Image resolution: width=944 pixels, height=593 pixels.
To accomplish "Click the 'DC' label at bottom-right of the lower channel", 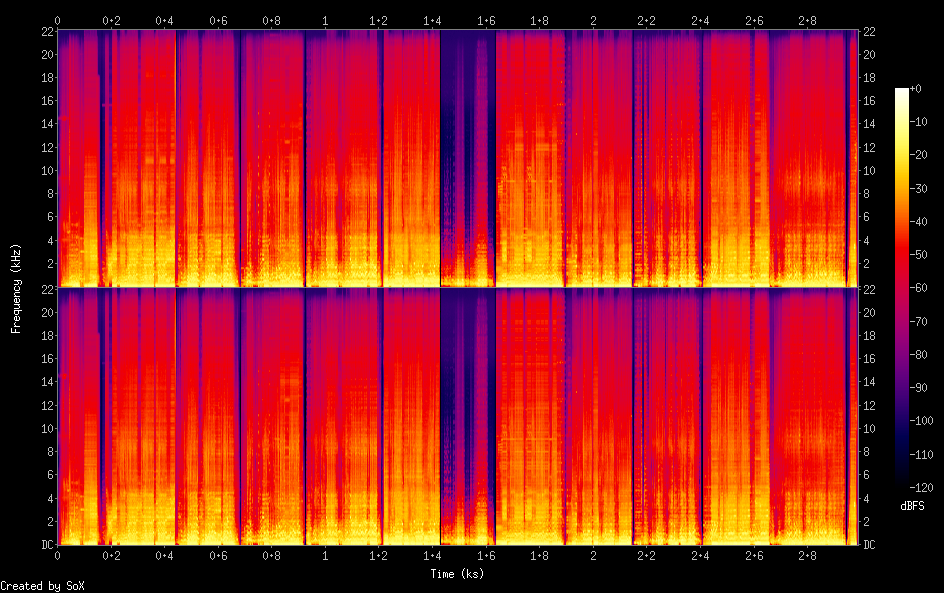I will (869, 545).
